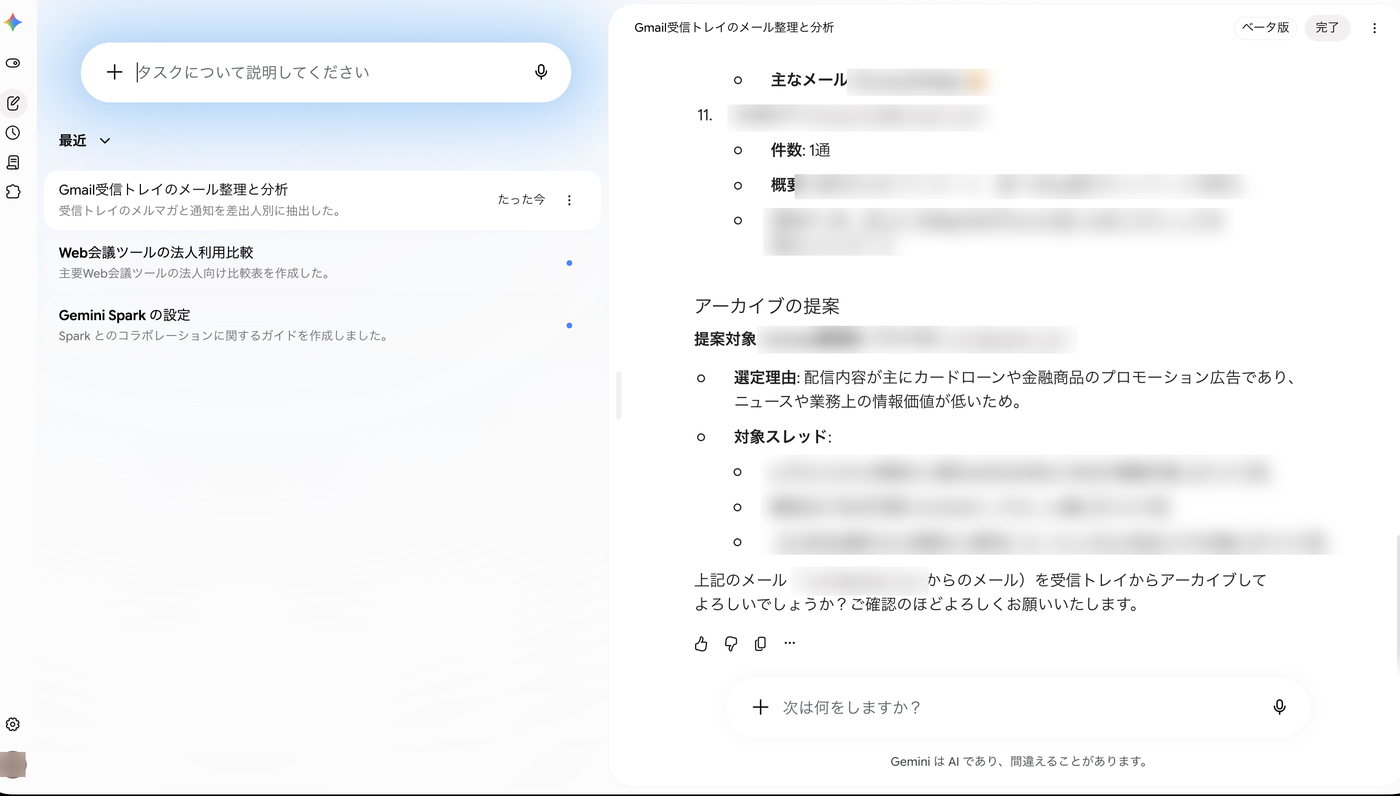The width and height of the screenshot is (1400, 796).
Task: Click microphone in task description box
Action: (x=541, y=72)
